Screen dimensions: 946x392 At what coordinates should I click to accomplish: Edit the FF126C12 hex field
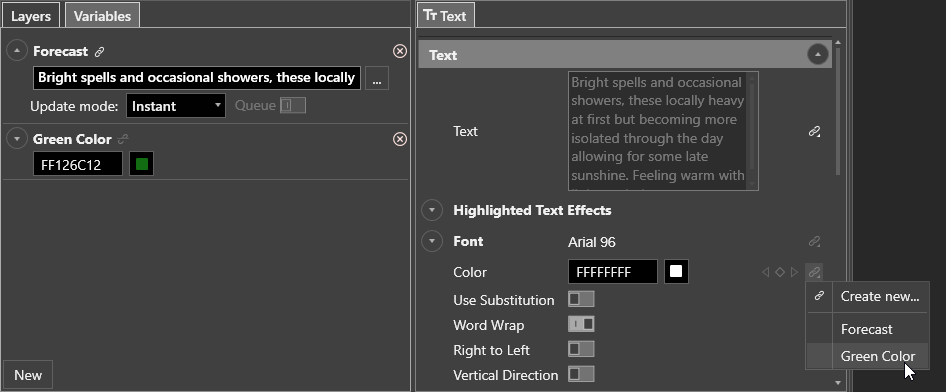point(78,164)
